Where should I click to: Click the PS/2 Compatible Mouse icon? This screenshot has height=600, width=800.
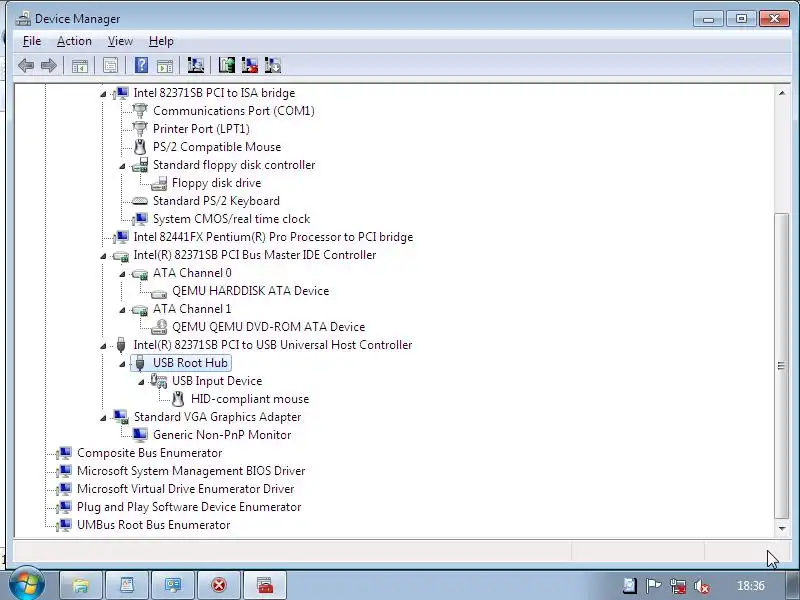click(140, 147)
